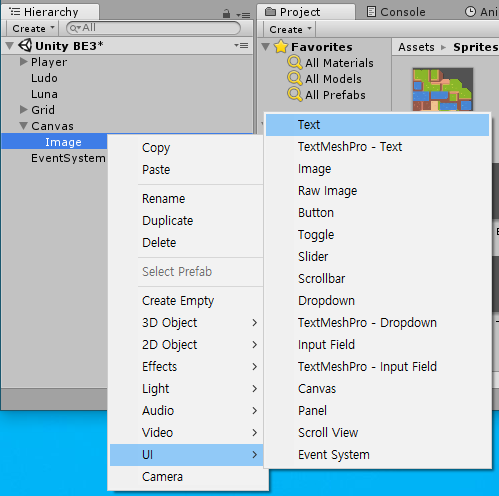Screen dimensions: 499x496
Task: Choose Delete in the context menu
Action: click(x=186, y=243)
